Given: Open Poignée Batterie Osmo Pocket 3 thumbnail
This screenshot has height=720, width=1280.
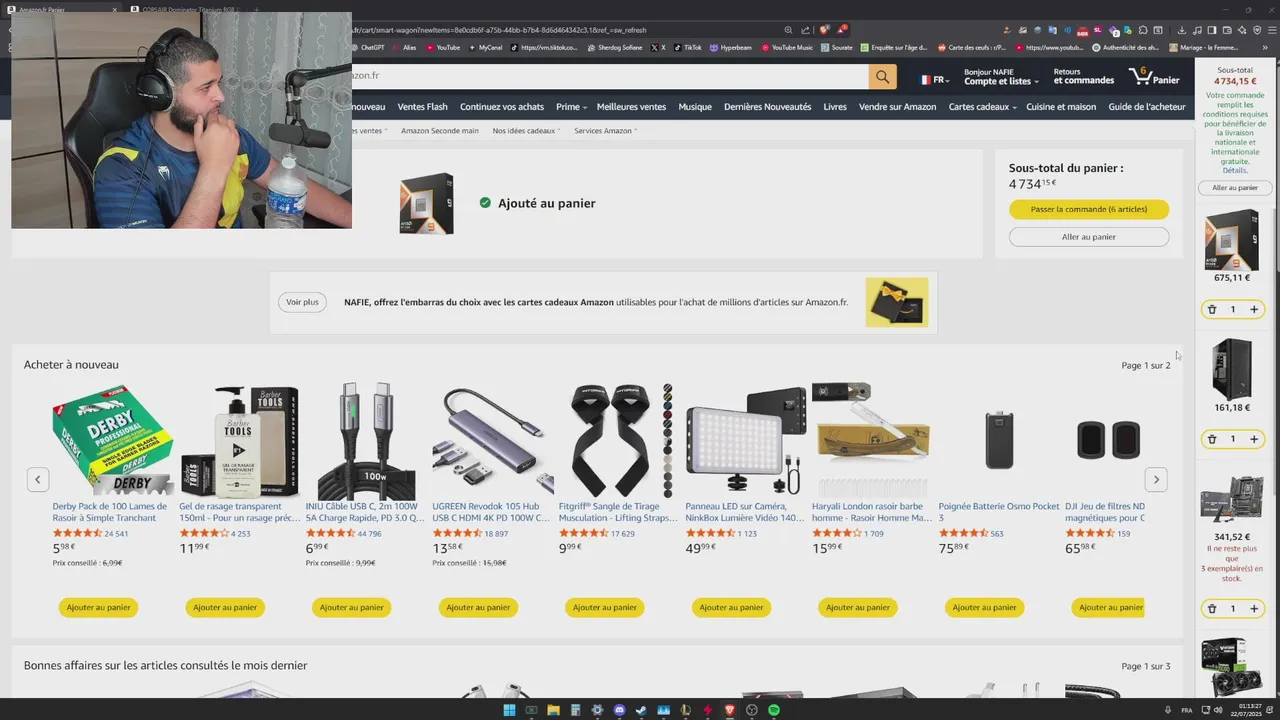Looking at the screenshot, I should (x=998, y=440).
